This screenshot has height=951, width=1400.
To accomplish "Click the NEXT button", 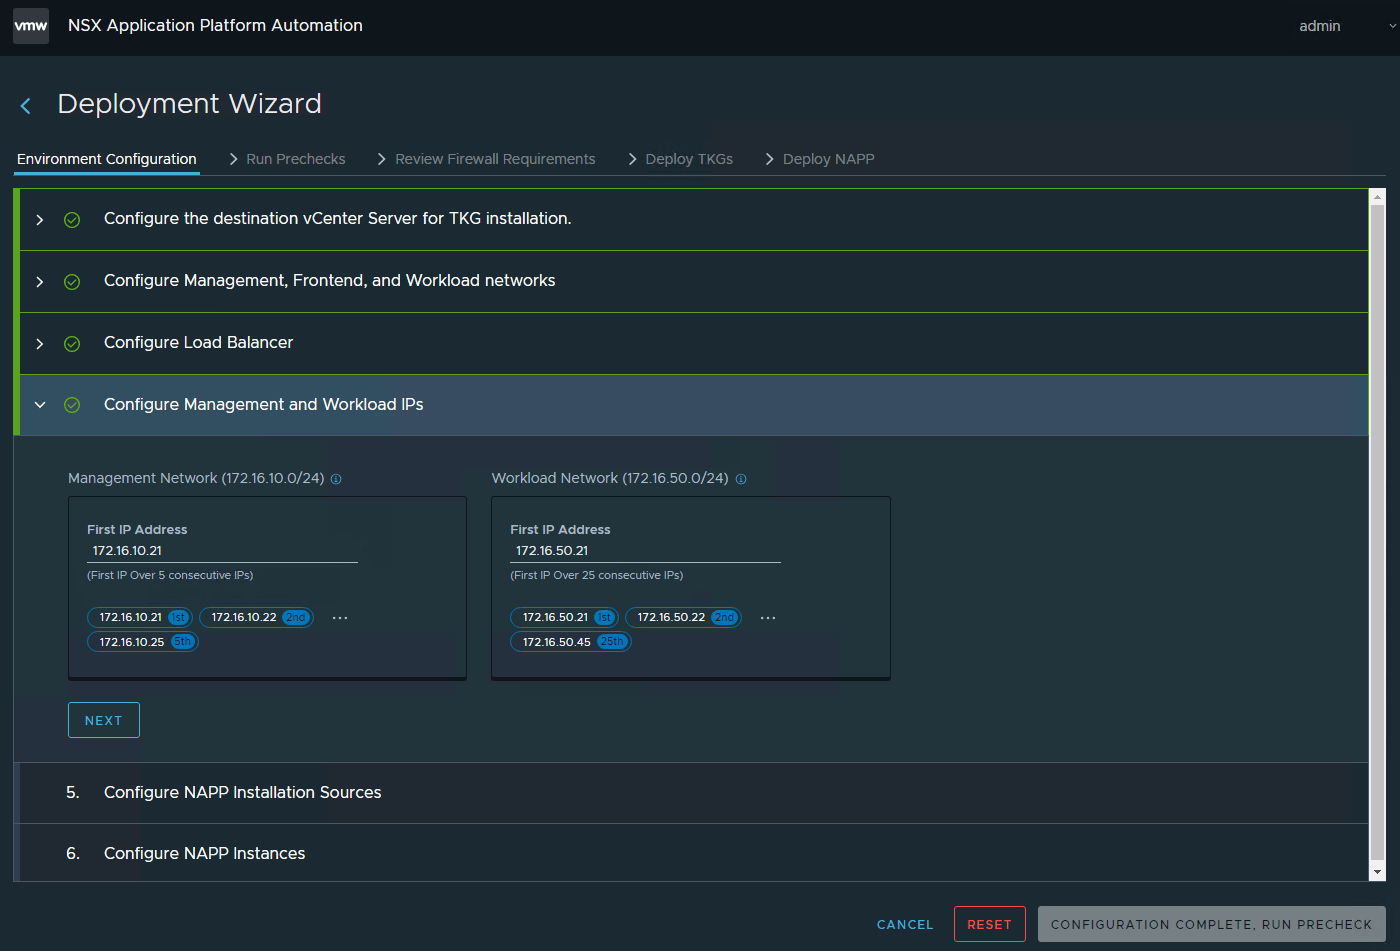I will tap(104, 720).
